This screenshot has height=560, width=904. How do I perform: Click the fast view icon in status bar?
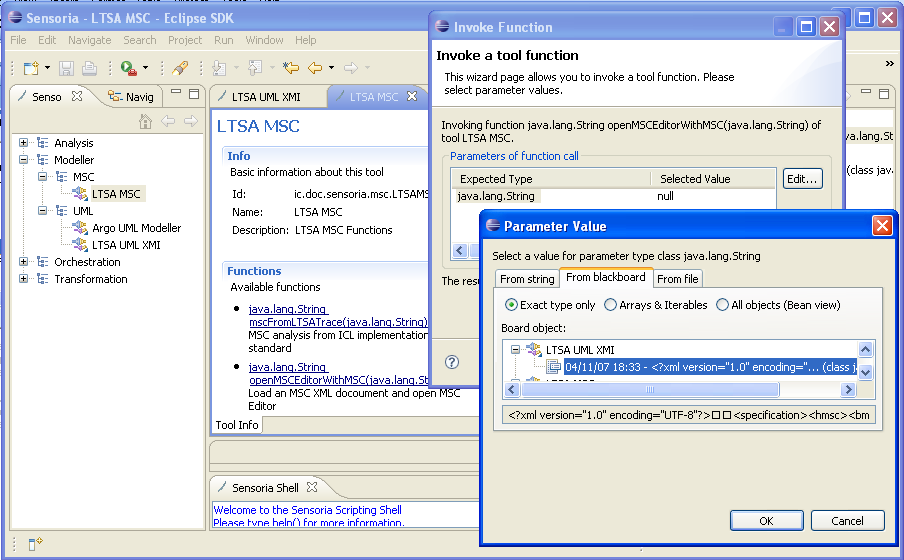point(35,543)
